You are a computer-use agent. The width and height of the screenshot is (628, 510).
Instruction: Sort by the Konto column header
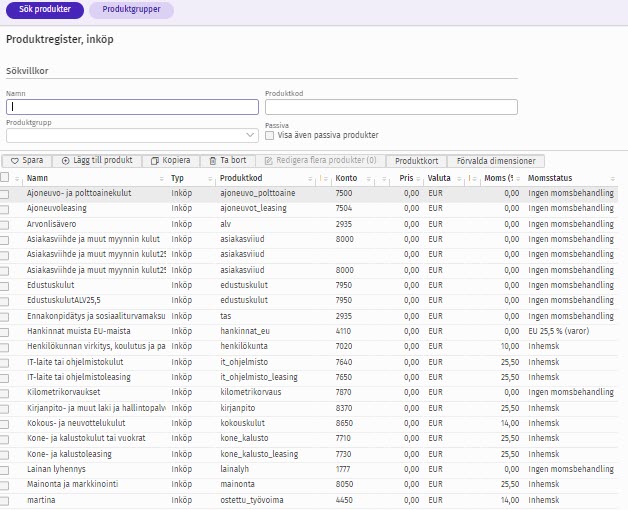(346, 178)
